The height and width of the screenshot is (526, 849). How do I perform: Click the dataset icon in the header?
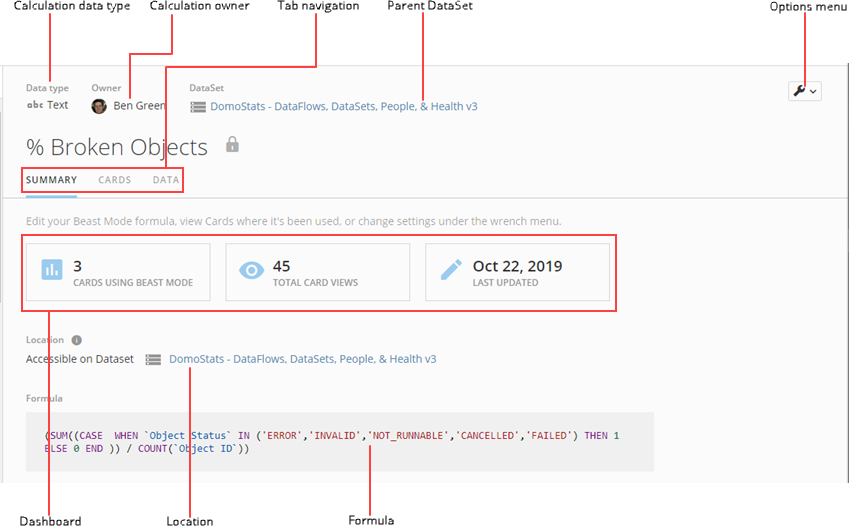(198, 107)
